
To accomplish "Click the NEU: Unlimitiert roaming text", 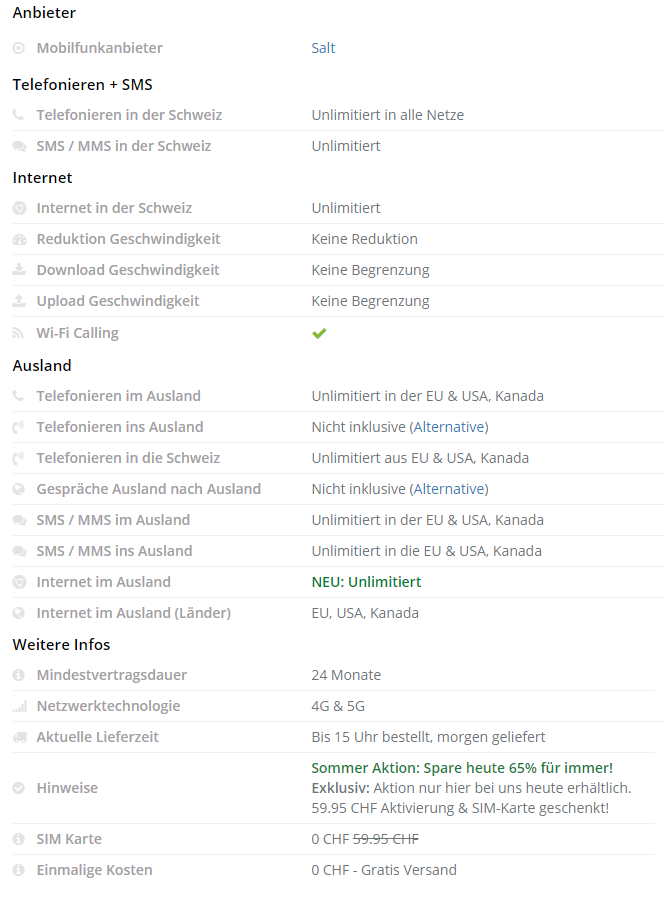I will click(x=366, y=582).
